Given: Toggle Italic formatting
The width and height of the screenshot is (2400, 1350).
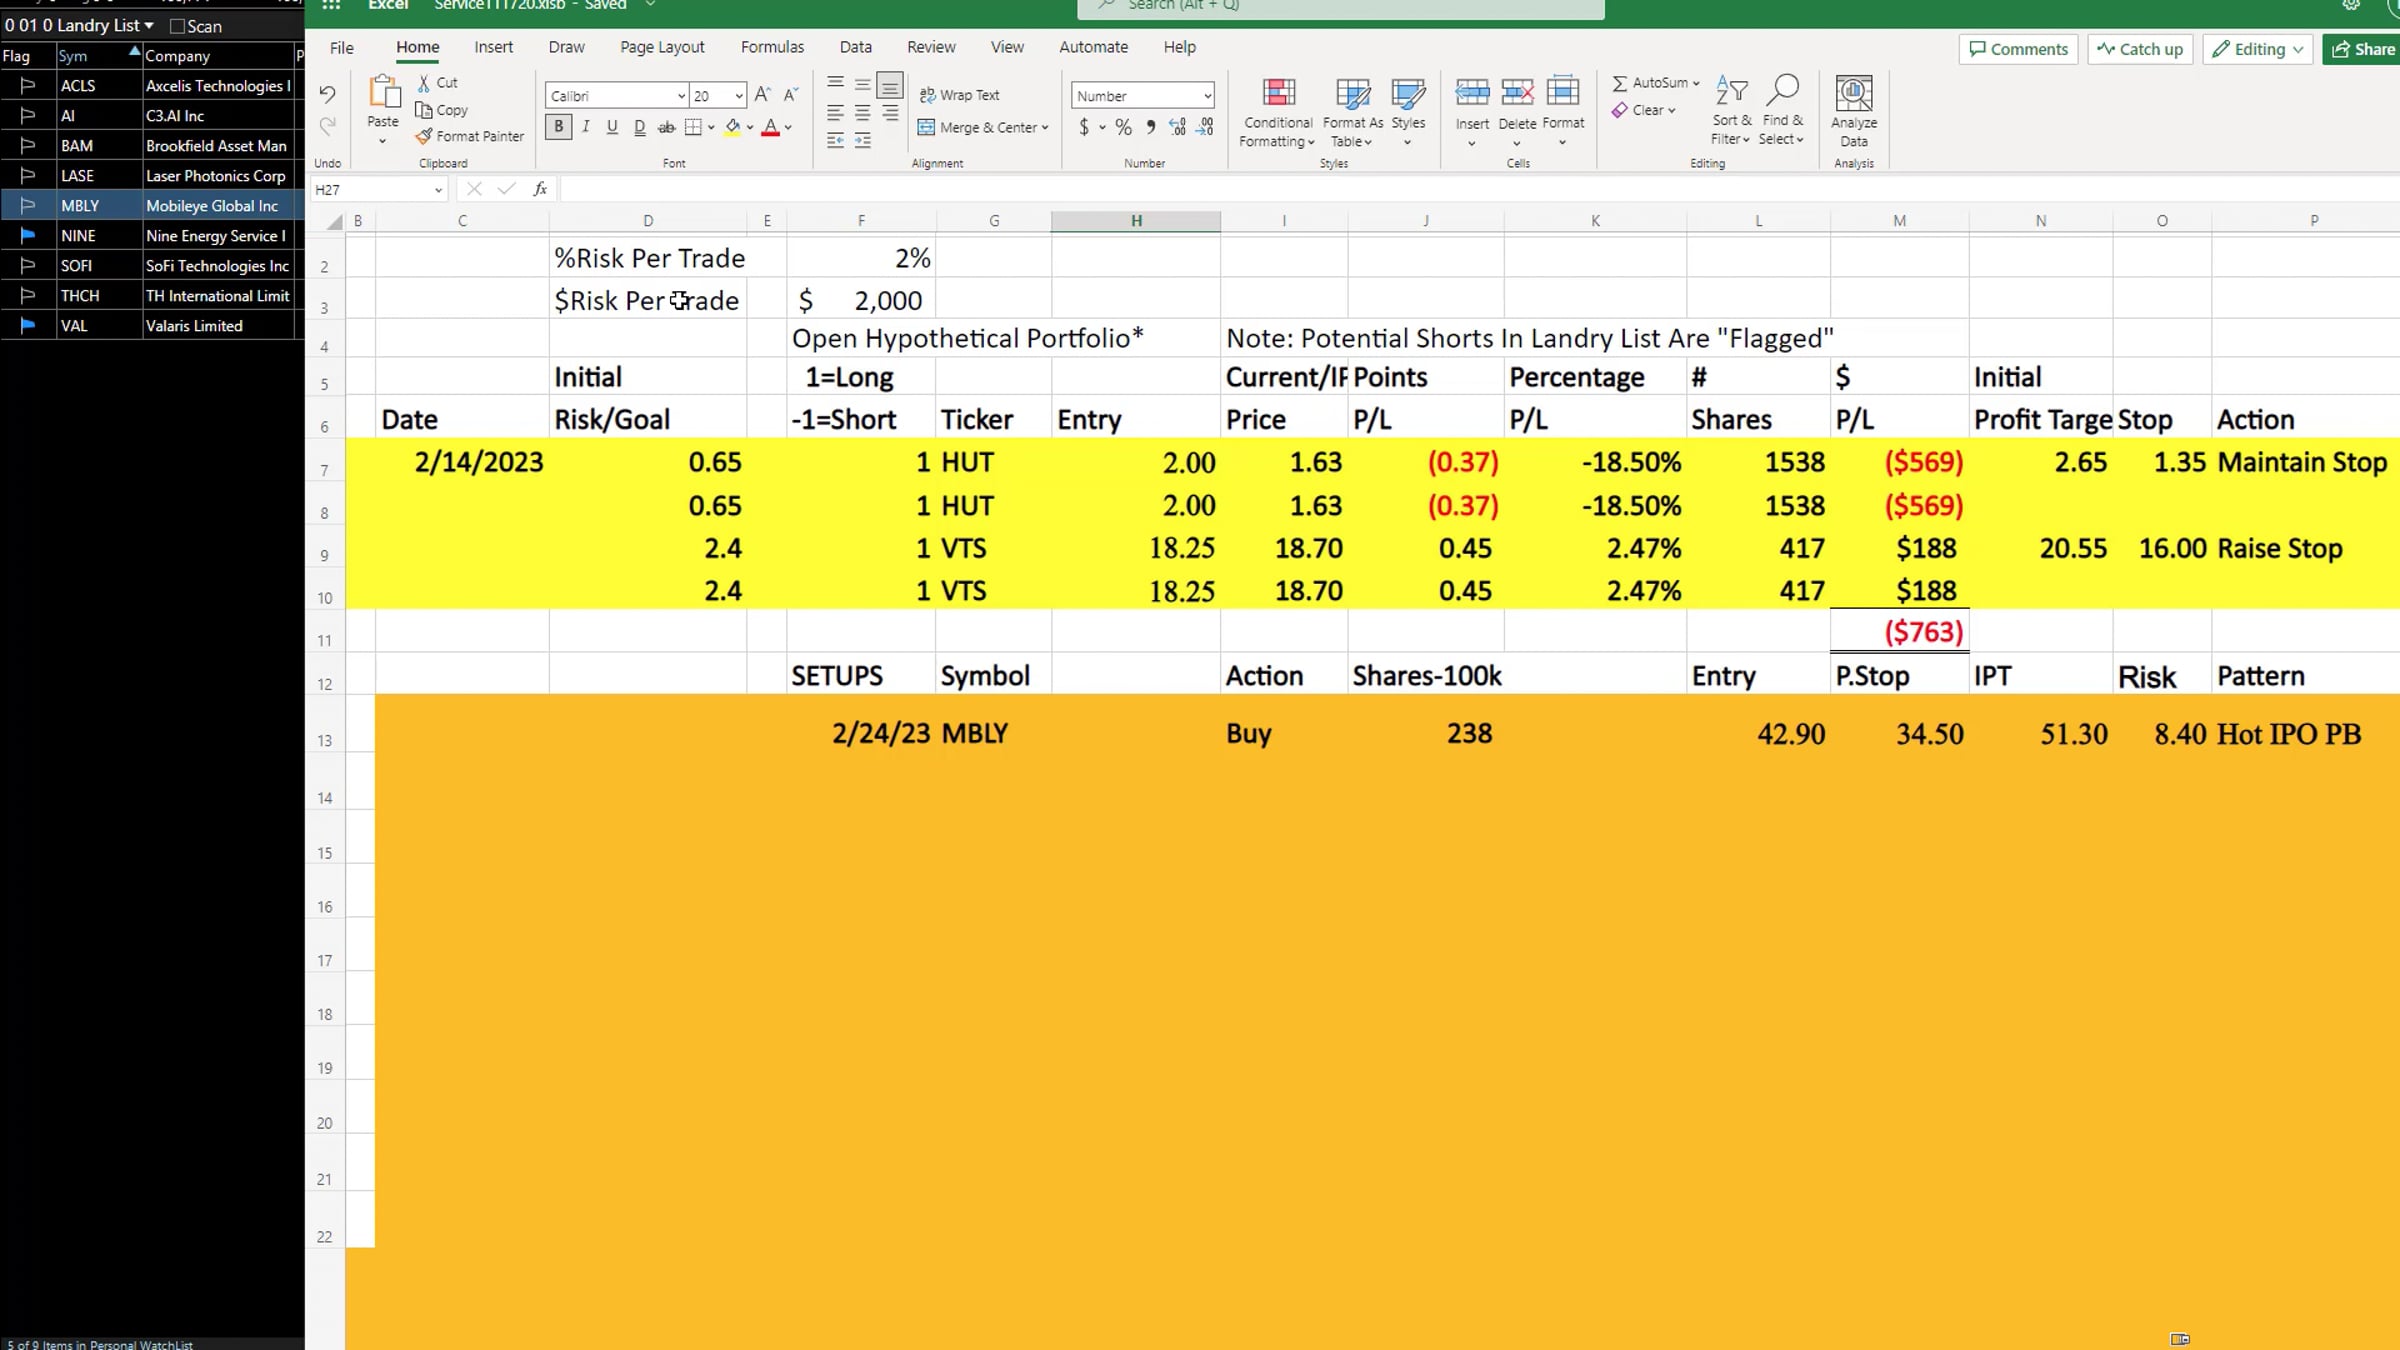Looking at the screenshot, I should (585, 127).
